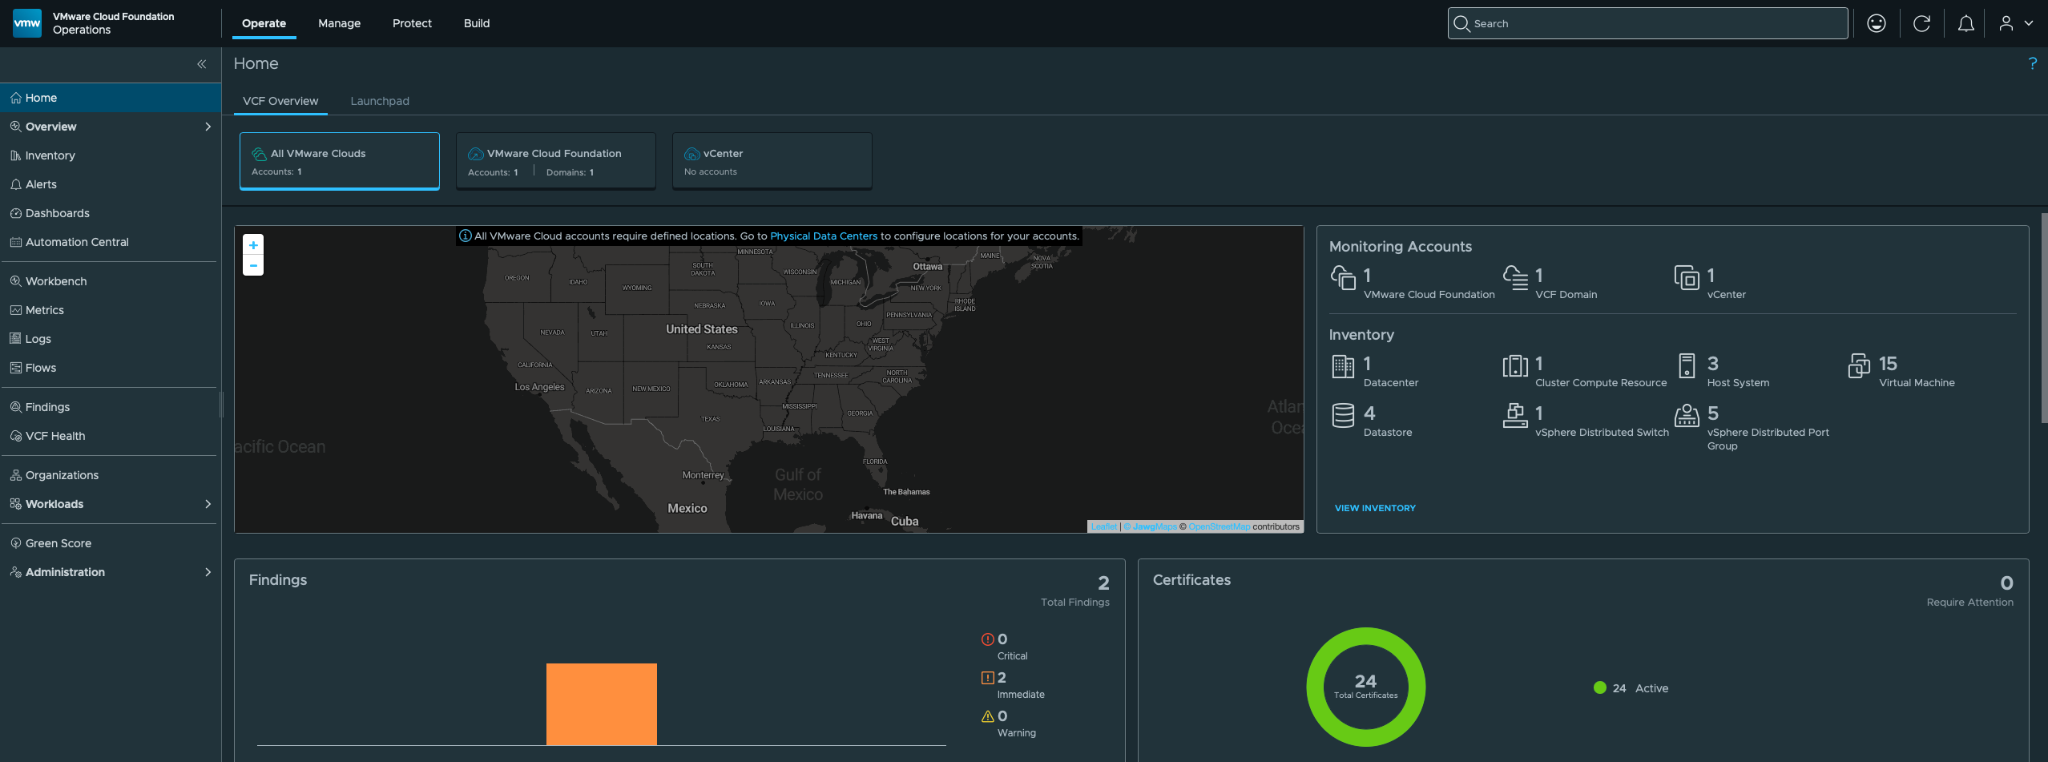2048x762 pixels.
Task: Open the notifications bell icon
Action: pyautogui.click(x=1965, y=23)
